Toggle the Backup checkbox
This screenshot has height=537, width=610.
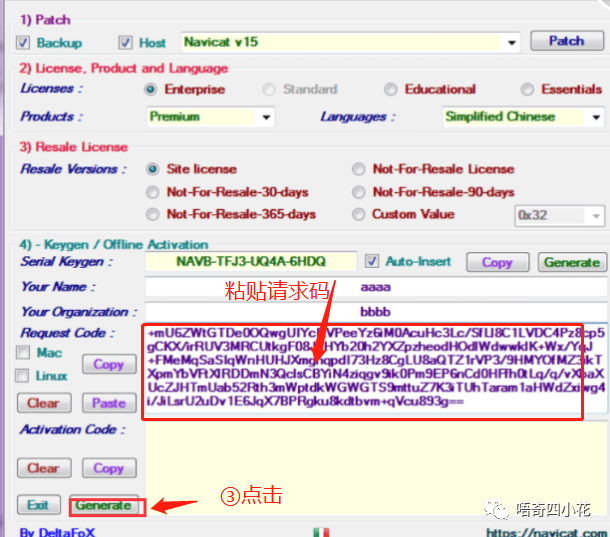point(23,42)
